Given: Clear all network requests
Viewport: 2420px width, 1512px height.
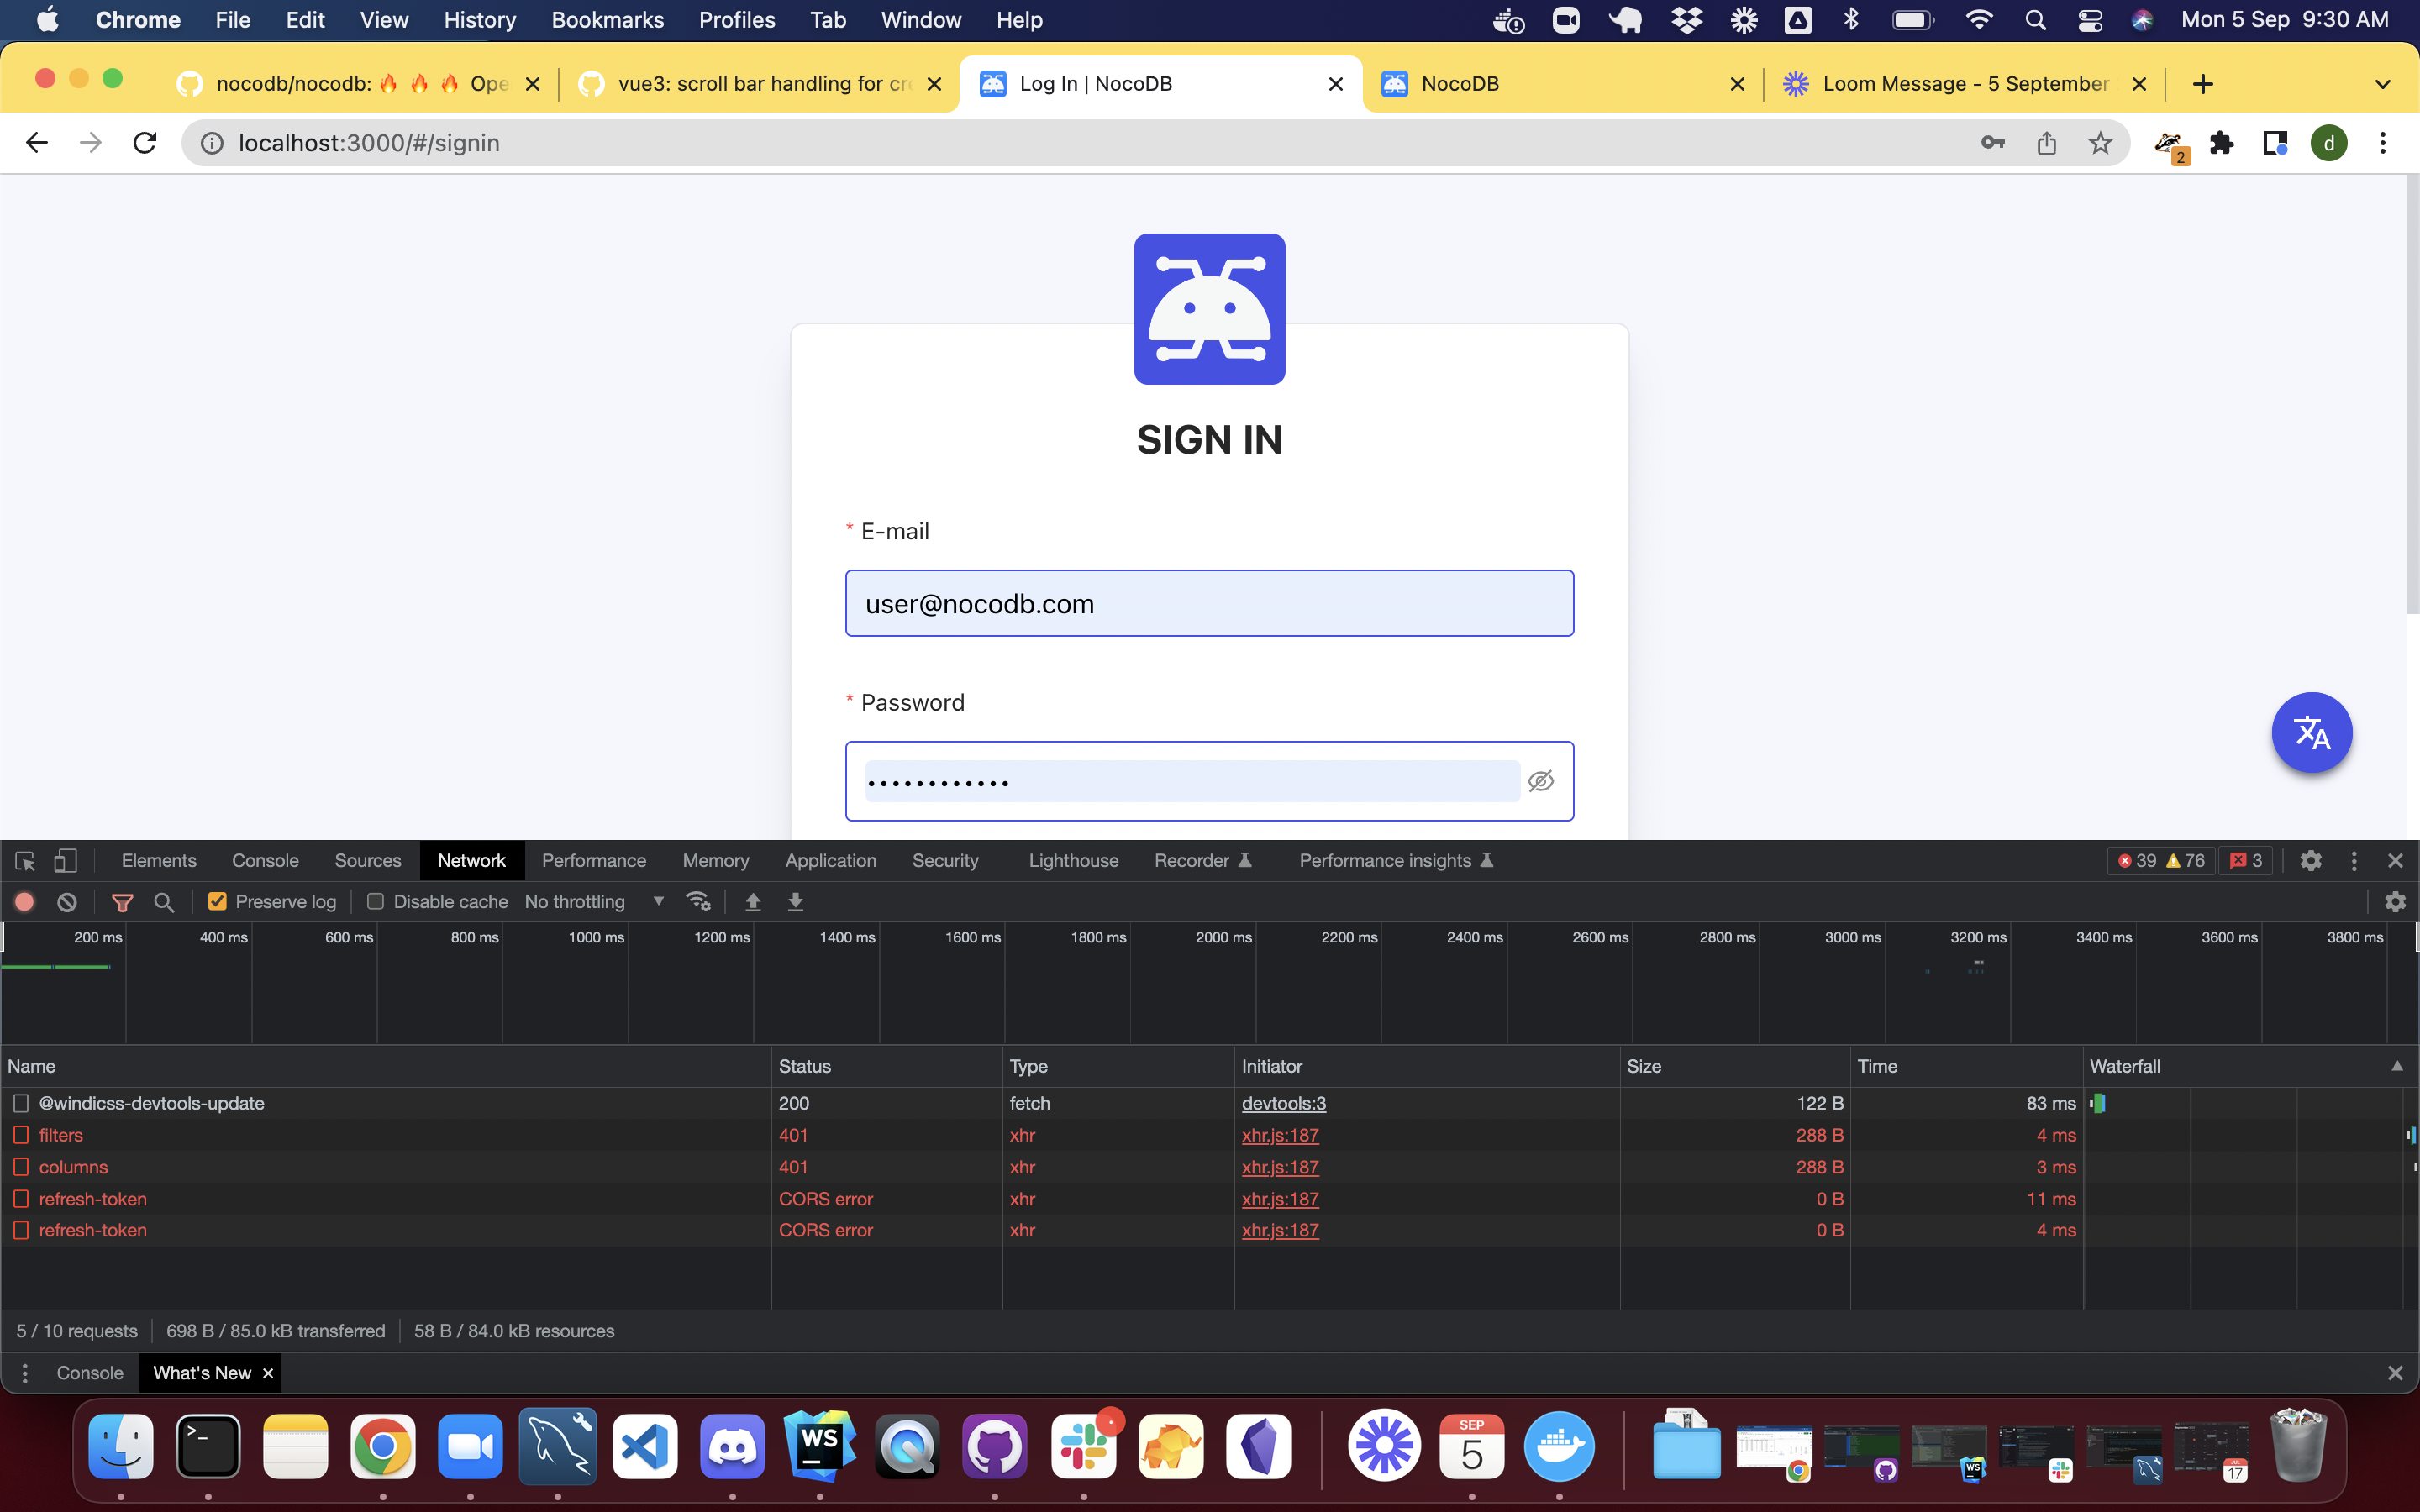Looking at the screenshot, I should point(66,901).
